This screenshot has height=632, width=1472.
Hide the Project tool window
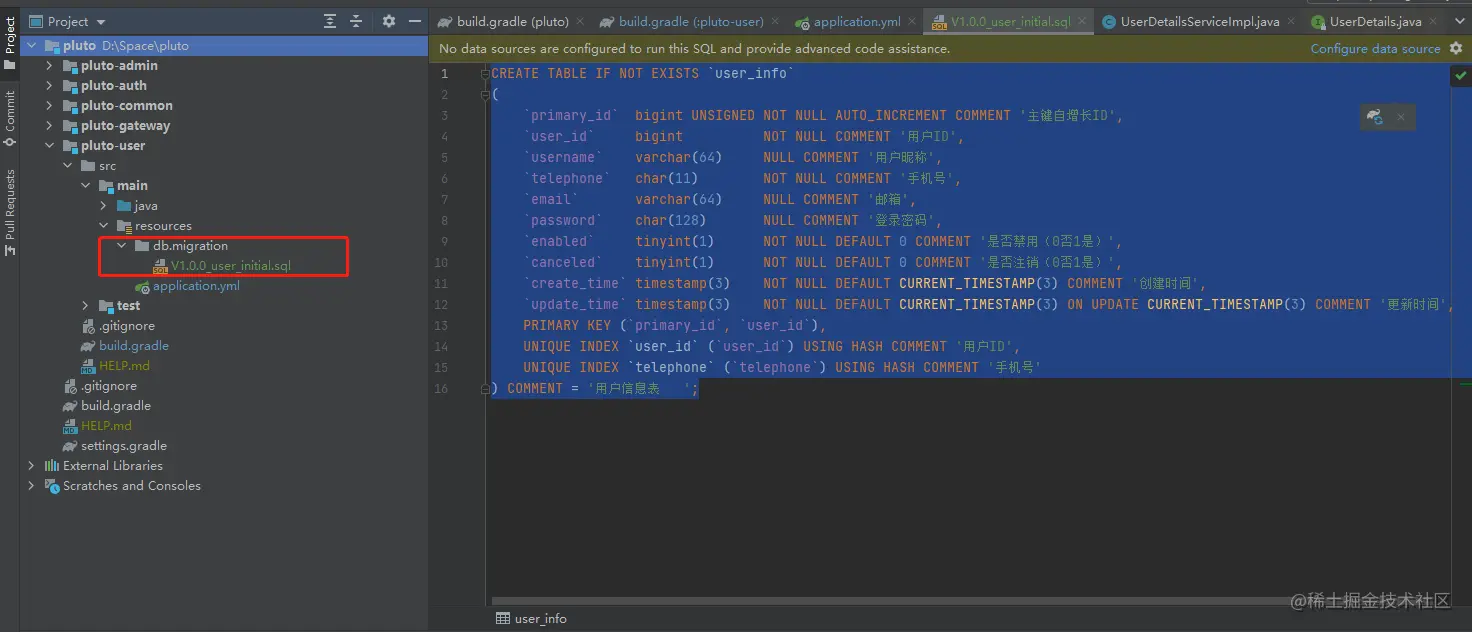415,21
